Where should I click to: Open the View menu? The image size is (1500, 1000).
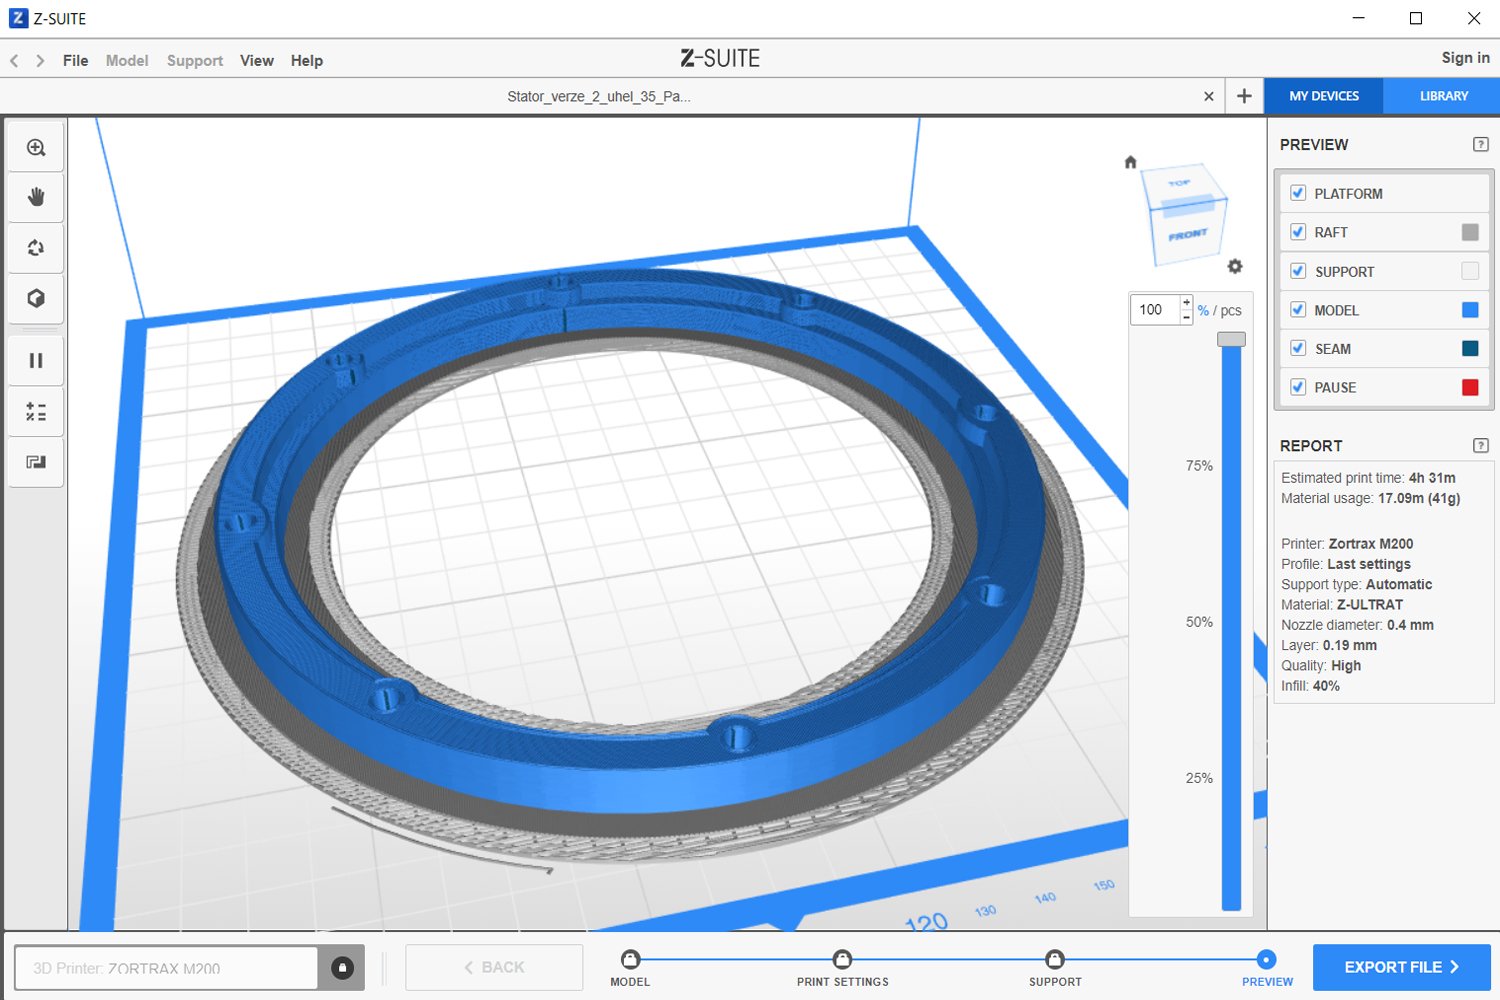point(257,61)
